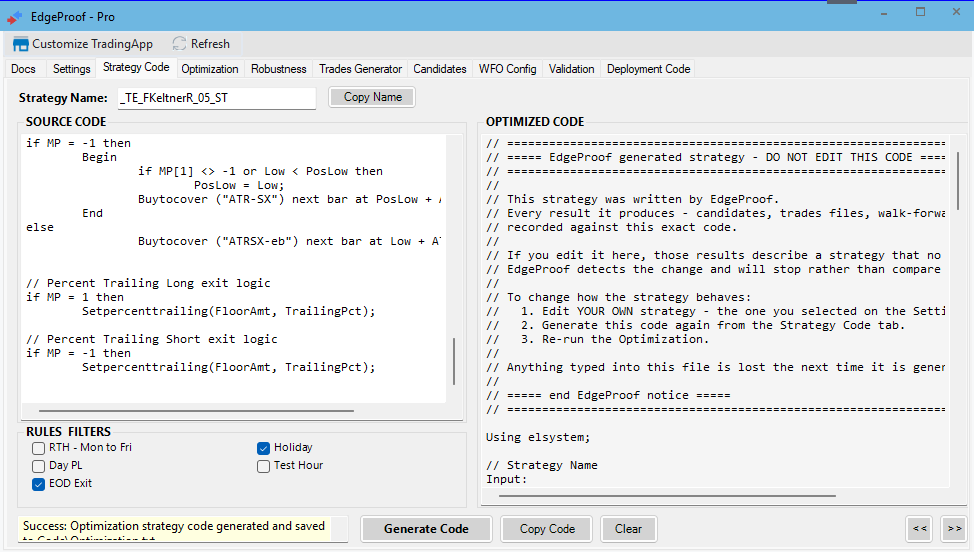974x552 pixels.
Task: Enable the Test Hour checkbox
Action: point(263,466)
